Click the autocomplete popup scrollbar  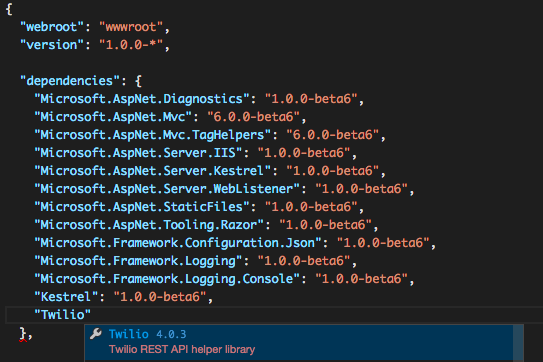click(x=518, y=343)
